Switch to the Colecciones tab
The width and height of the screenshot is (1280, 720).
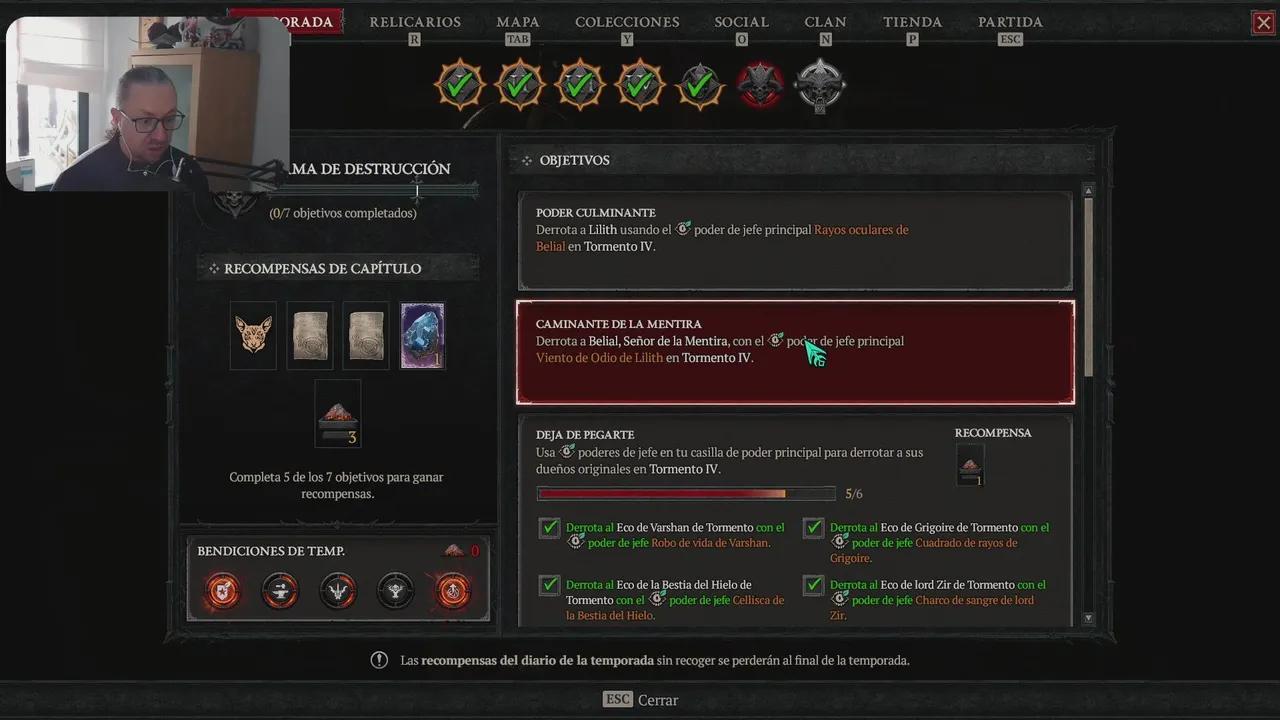point(627,22)
